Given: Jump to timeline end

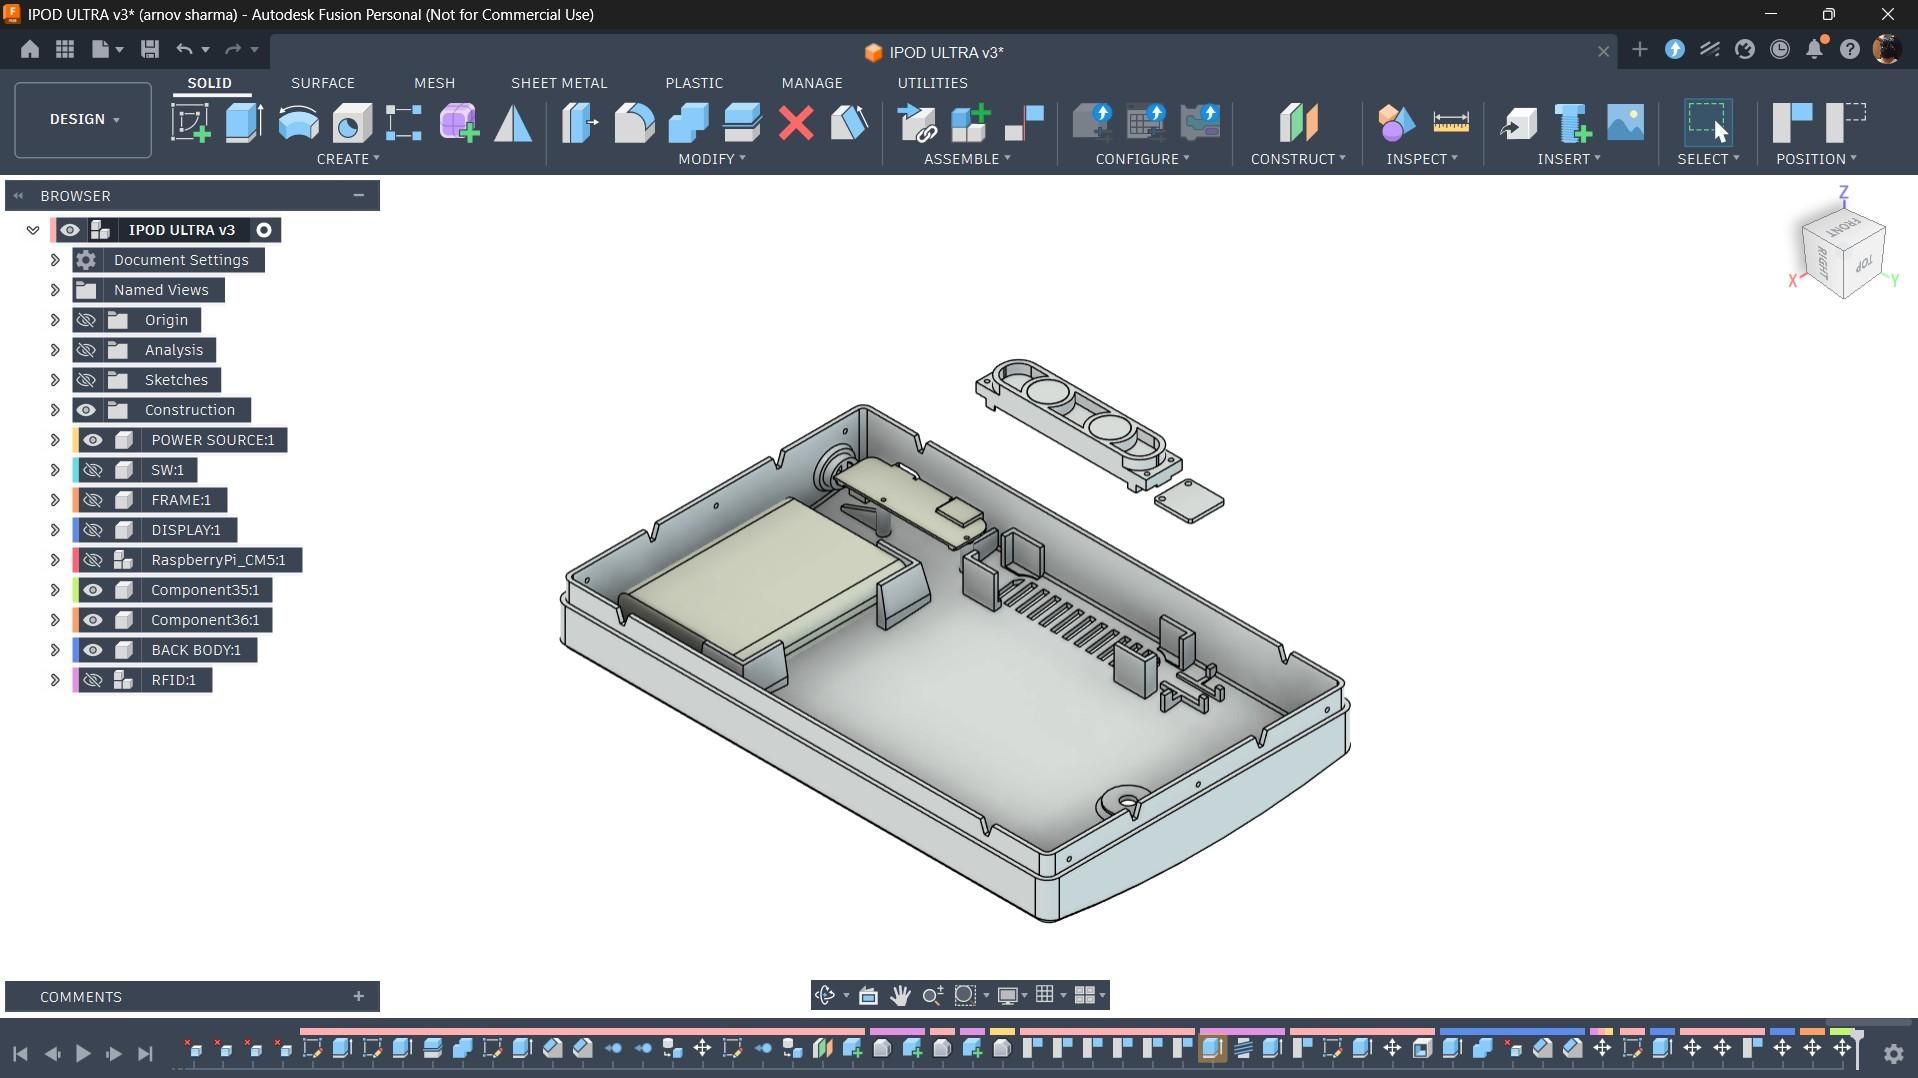Looking at the screenshot, I should click(x=145, y=1053).
